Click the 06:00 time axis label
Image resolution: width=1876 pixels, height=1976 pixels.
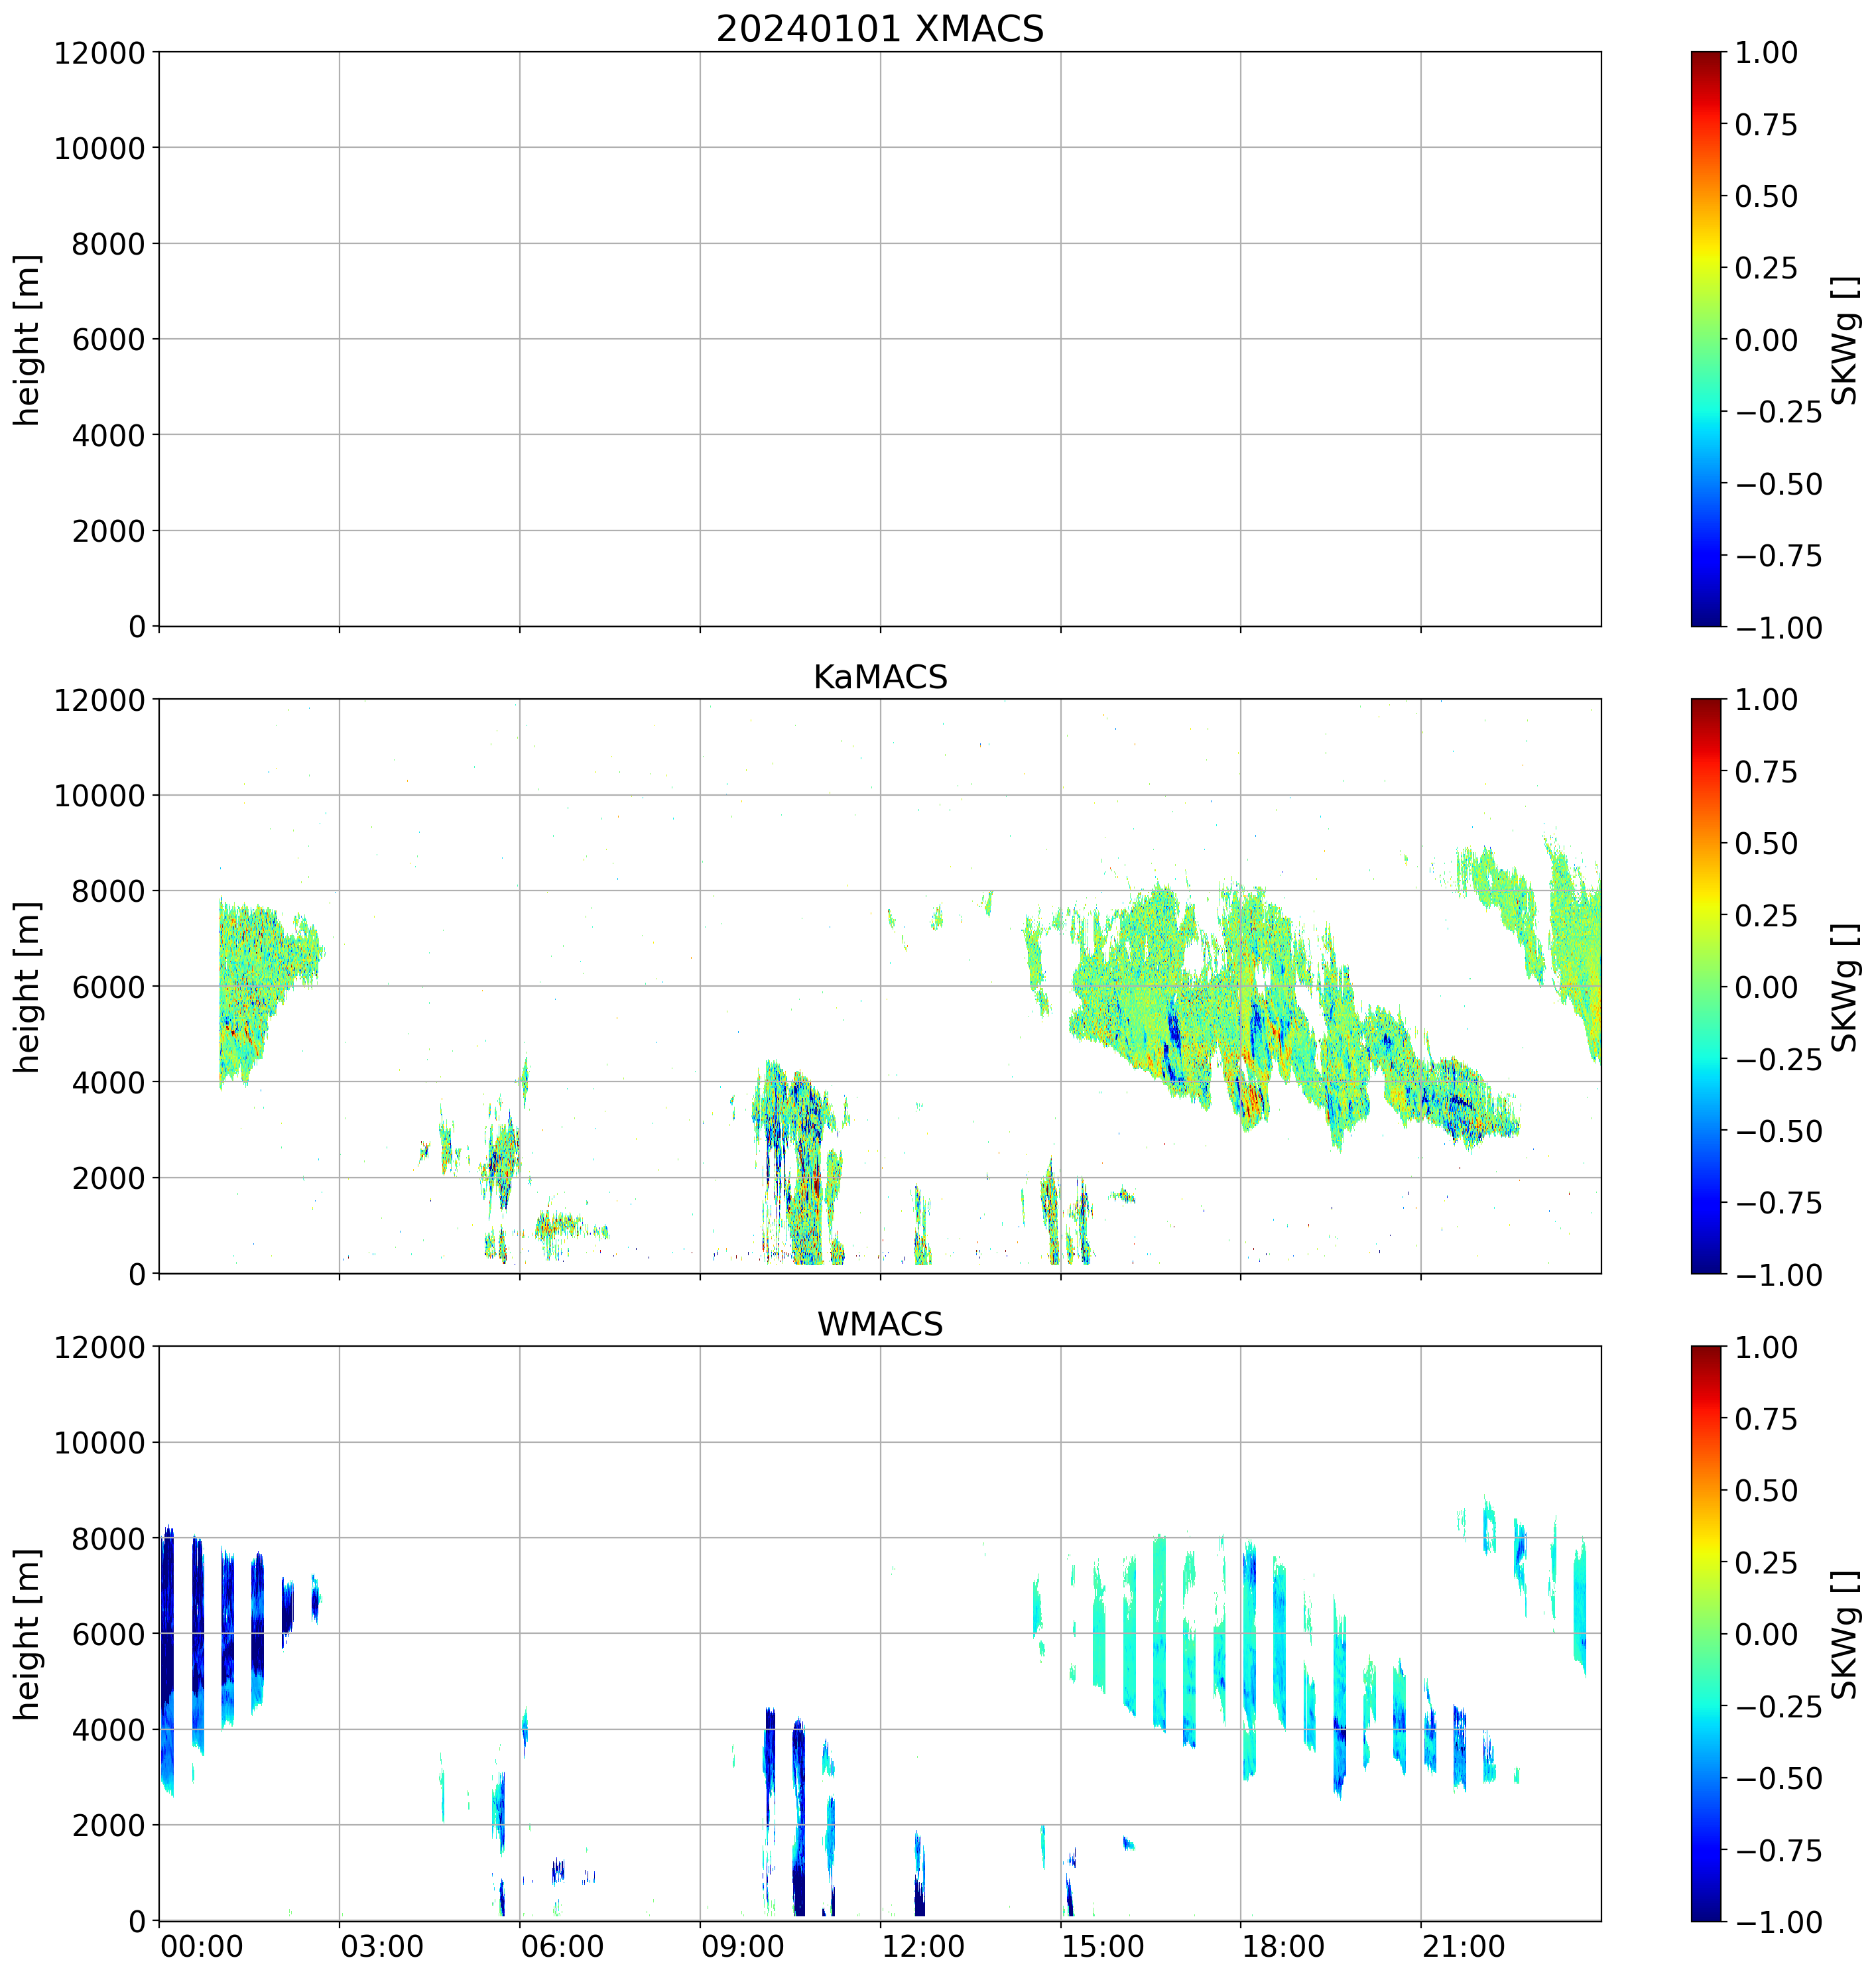[x=562, y=1947]
